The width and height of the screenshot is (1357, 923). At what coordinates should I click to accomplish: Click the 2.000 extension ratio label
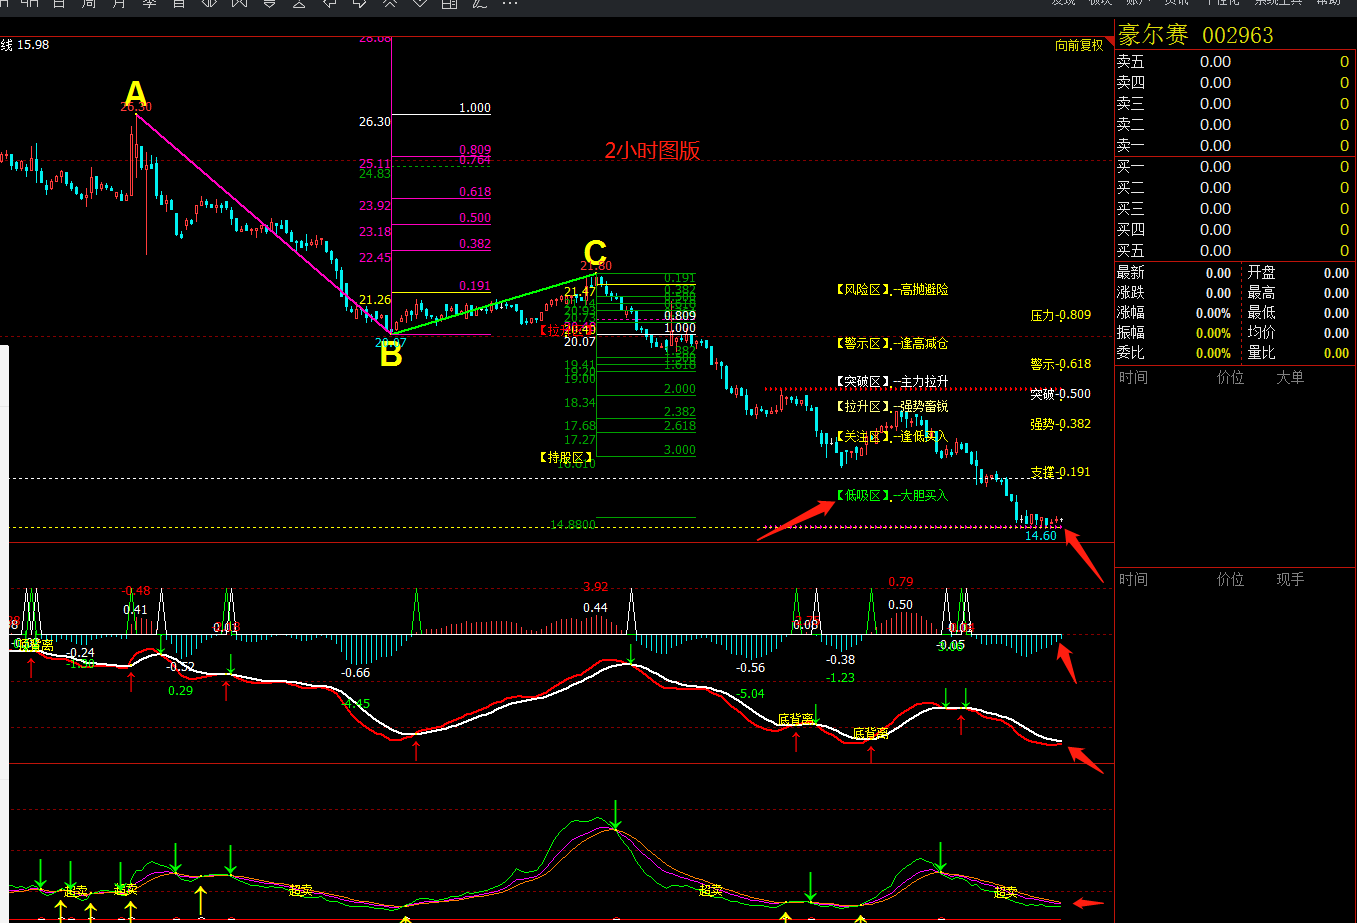(x=680, y=389)
